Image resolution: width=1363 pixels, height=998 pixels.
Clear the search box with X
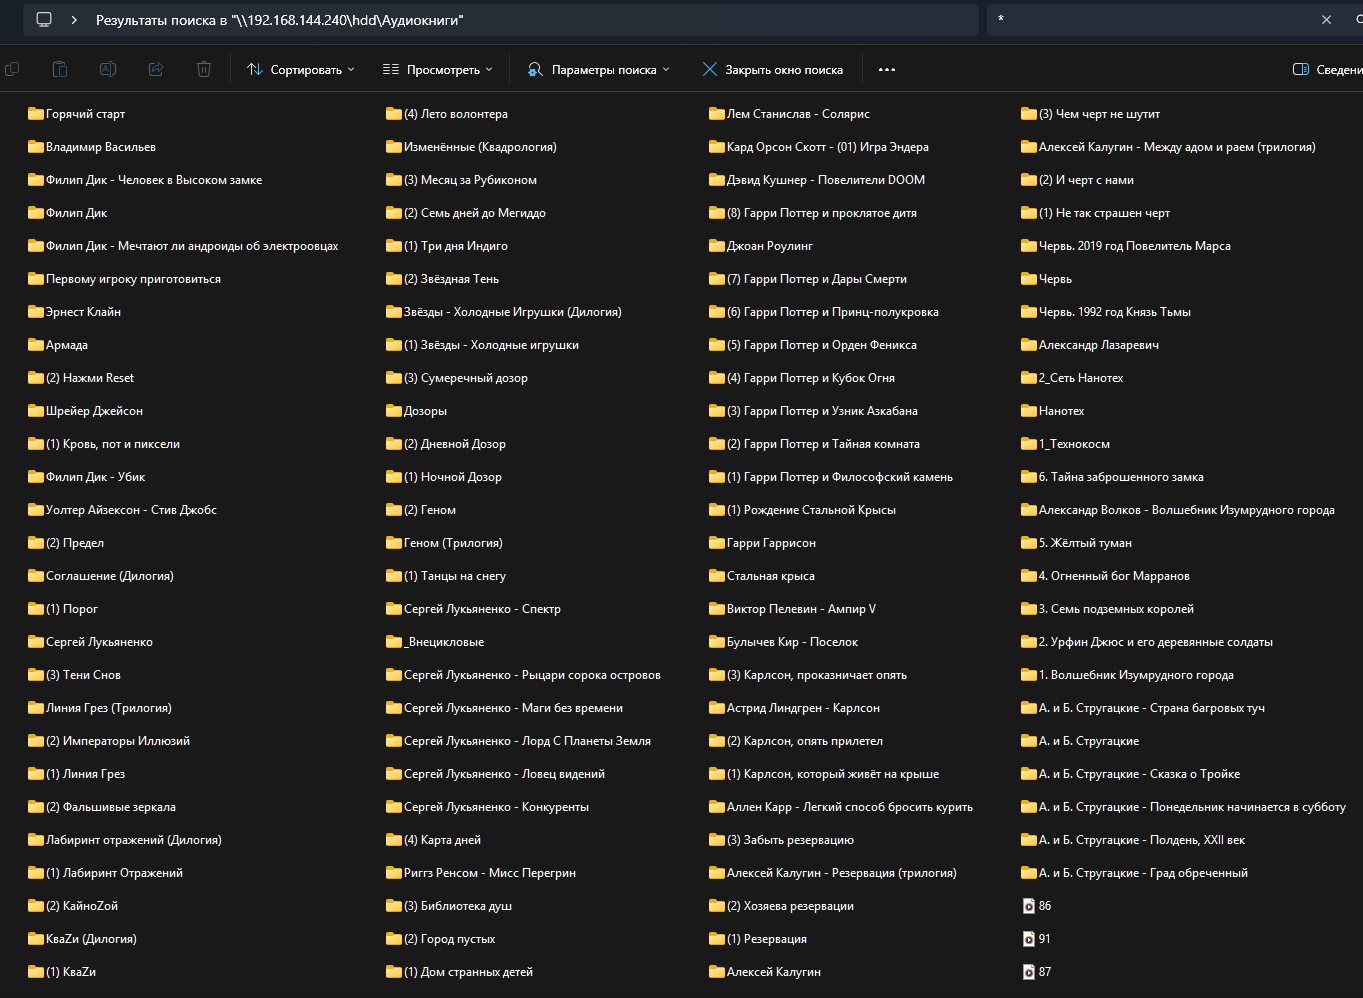point(1326,20)
